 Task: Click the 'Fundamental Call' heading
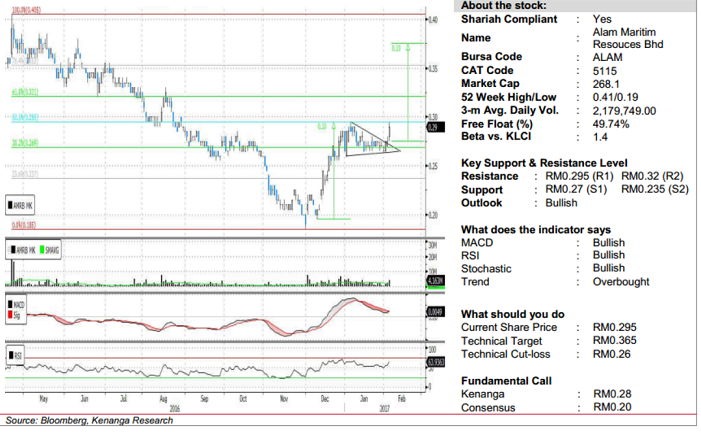[506, 381]
